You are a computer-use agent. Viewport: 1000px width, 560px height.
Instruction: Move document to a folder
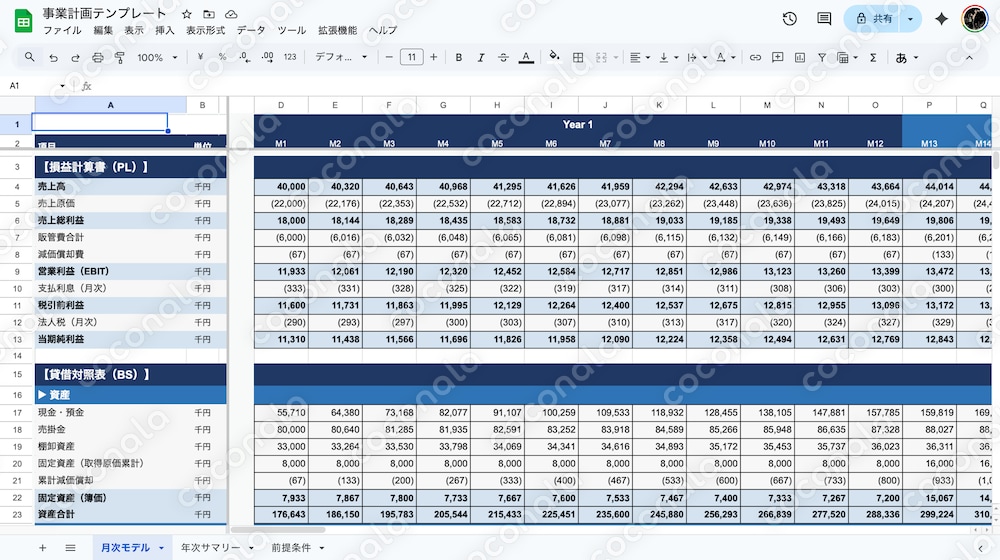[x=209, y=14]
